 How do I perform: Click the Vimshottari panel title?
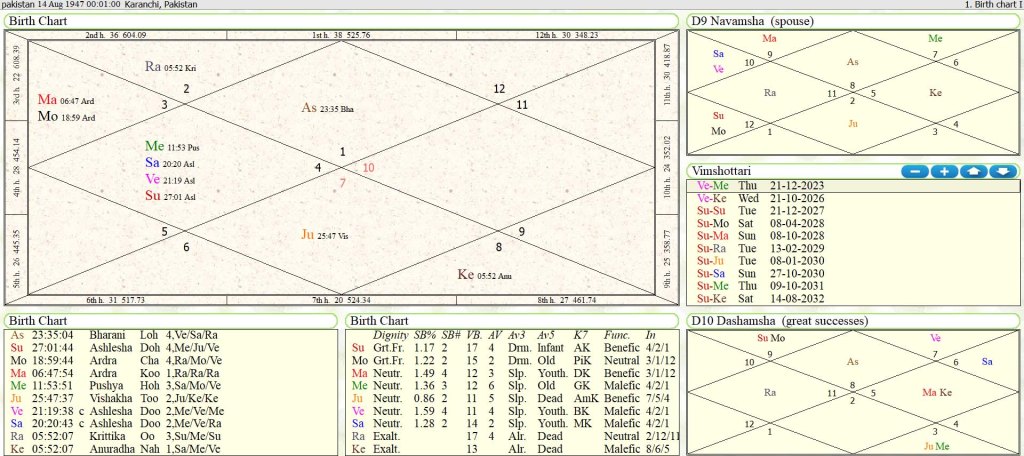723,171
